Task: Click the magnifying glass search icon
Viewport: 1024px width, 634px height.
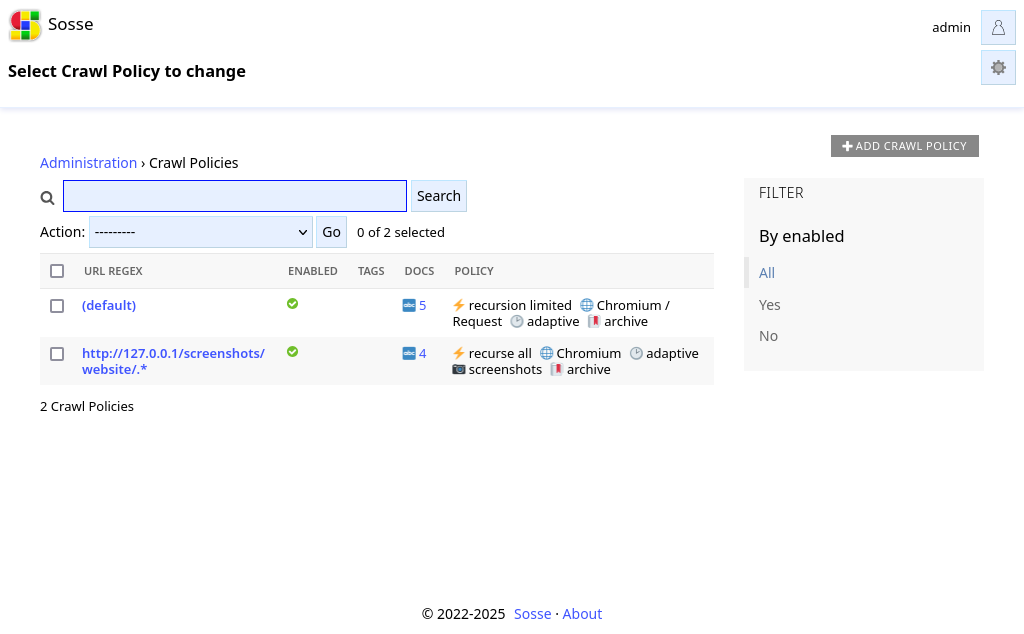Action: tap(47, 197)
